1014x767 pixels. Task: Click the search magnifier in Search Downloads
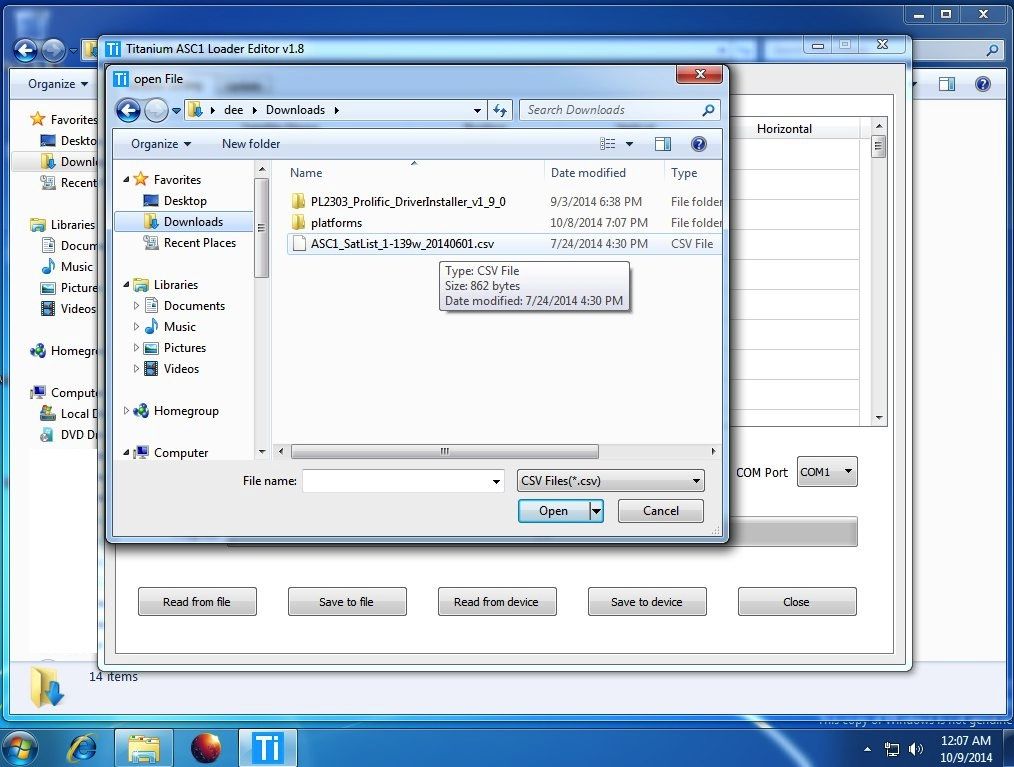pos(708,110)
